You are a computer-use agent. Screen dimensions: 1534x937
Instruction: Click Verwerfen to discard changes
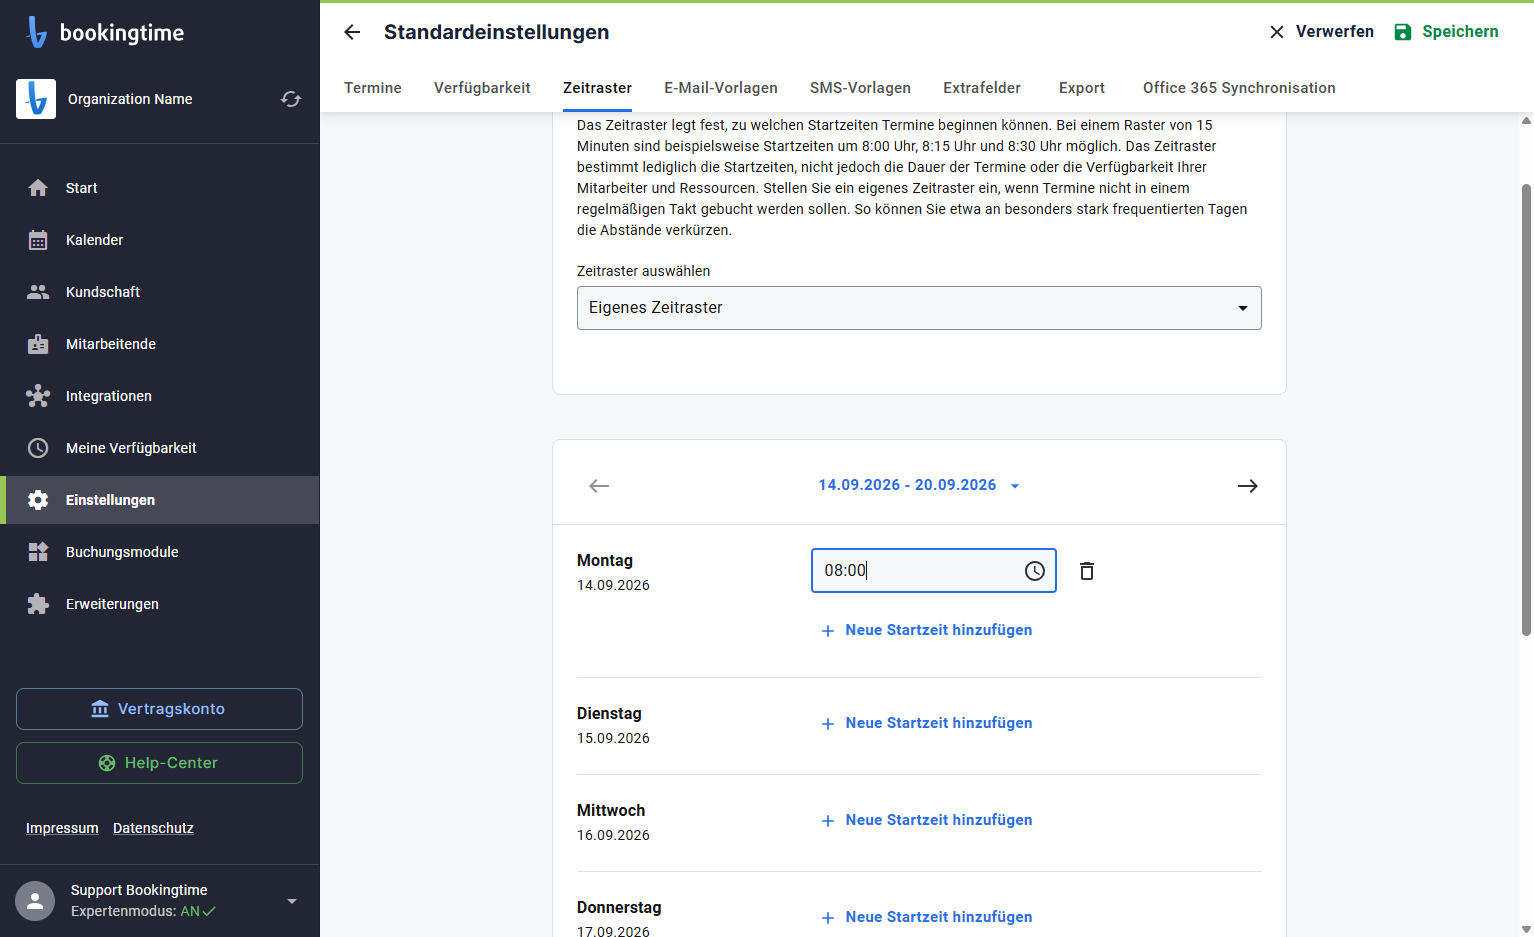[1321, 32]
